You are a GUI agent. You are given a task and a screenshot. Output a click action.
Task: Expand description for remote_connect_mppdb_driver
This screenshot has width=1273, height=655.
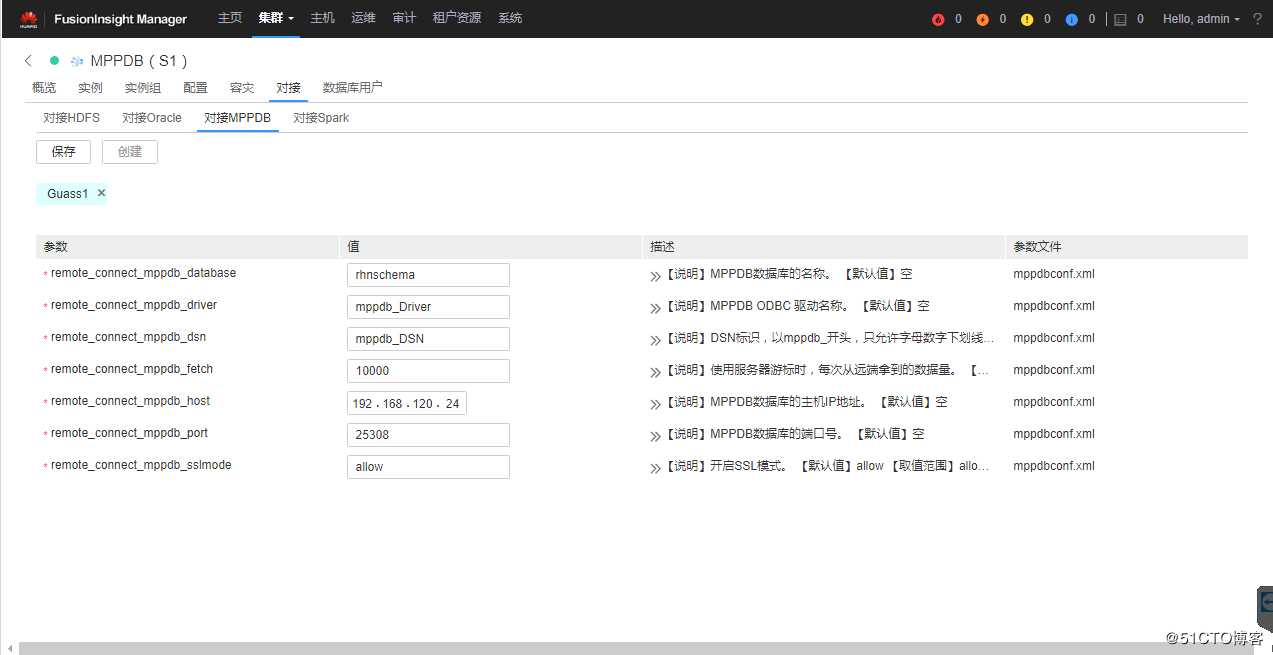point(656,307)
